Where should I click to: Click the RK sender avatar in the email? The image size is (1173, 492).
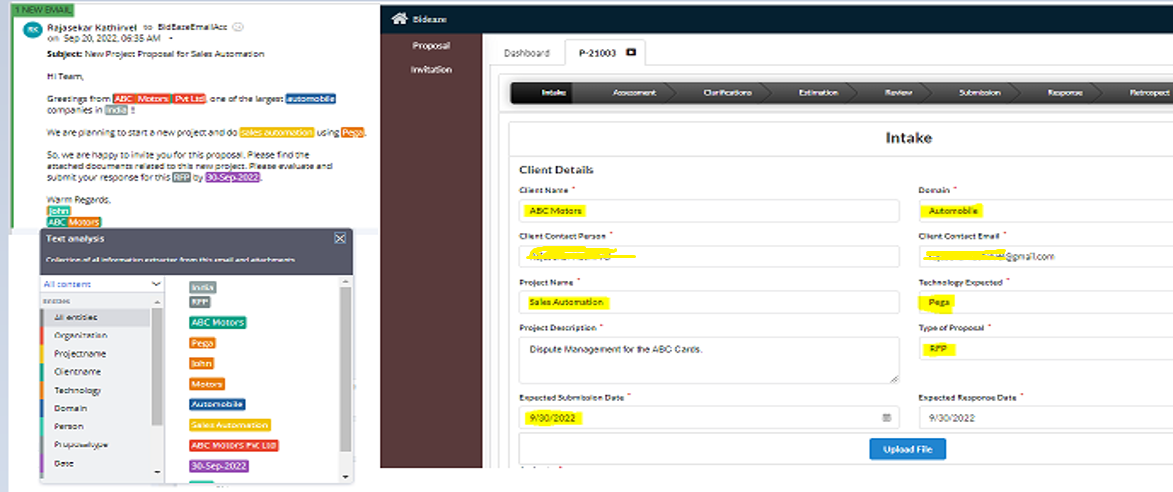coord(32,29)
